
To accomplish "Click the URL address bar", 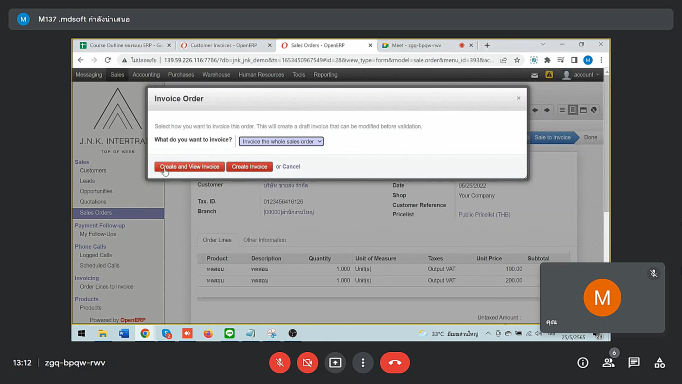I will (x=328, y=60).
